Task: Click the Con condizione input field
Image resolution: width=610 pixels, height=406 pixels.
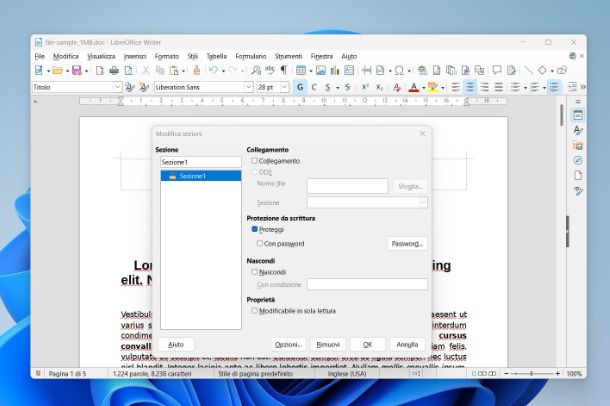Action: click(367, 284)
